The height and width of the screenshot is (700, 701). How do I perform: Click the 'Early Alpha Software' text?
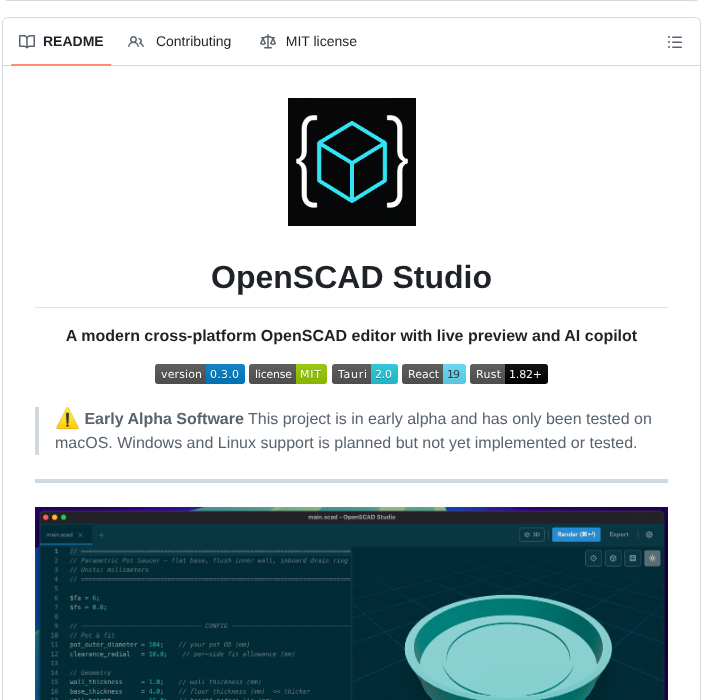pos(164,419)
